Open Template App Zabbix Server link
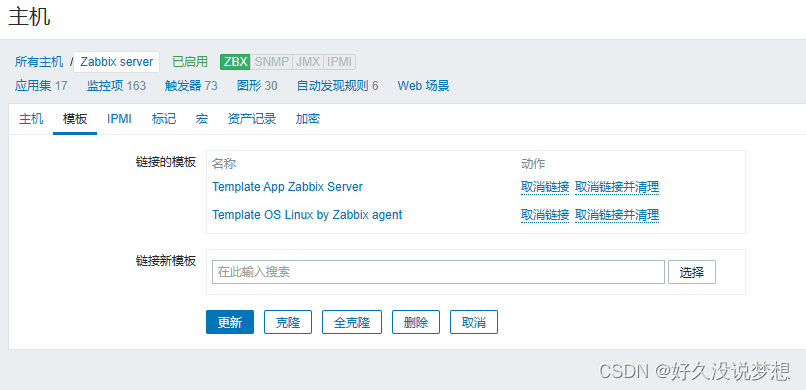The height and width of the screenshot is (390, 806). pyautogui.click(x=287, y=187)
